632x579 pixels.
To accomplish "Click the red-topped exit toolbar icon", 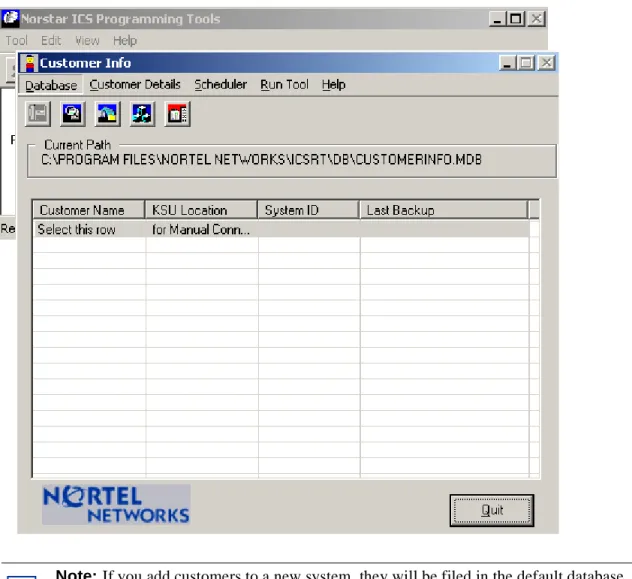I will (177, 114).
